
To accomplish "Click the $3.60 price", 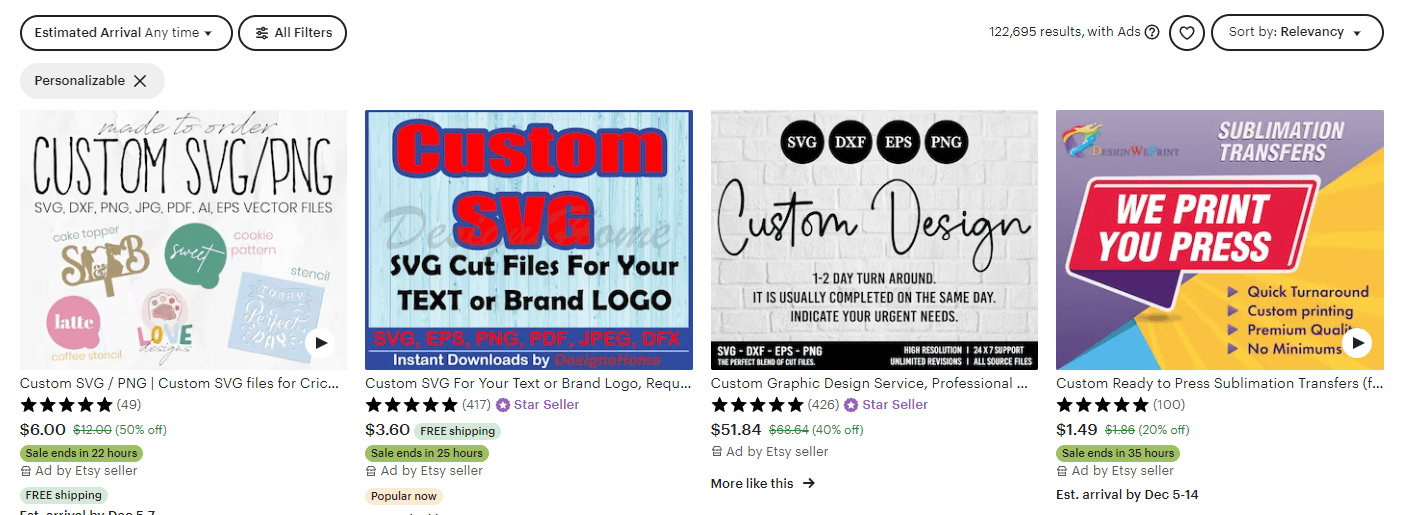I will (388, 430).
